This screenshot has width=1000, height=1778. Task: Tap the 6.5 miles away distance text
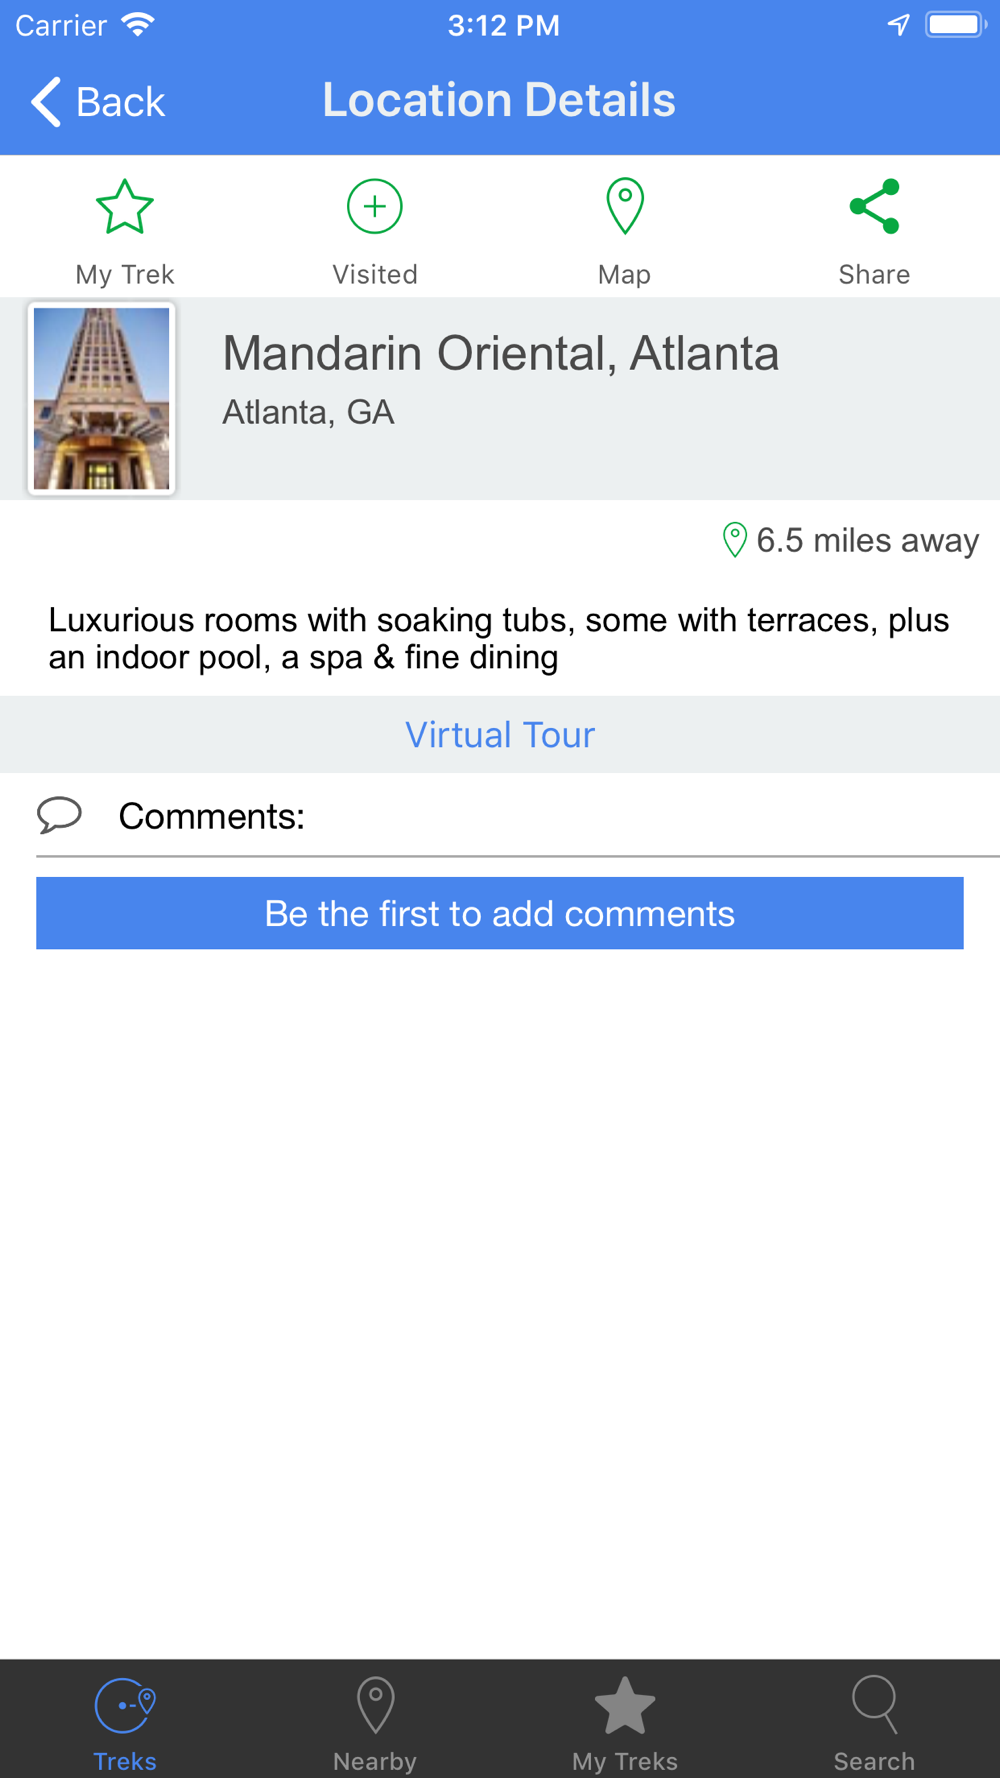(x=867, y=540)
